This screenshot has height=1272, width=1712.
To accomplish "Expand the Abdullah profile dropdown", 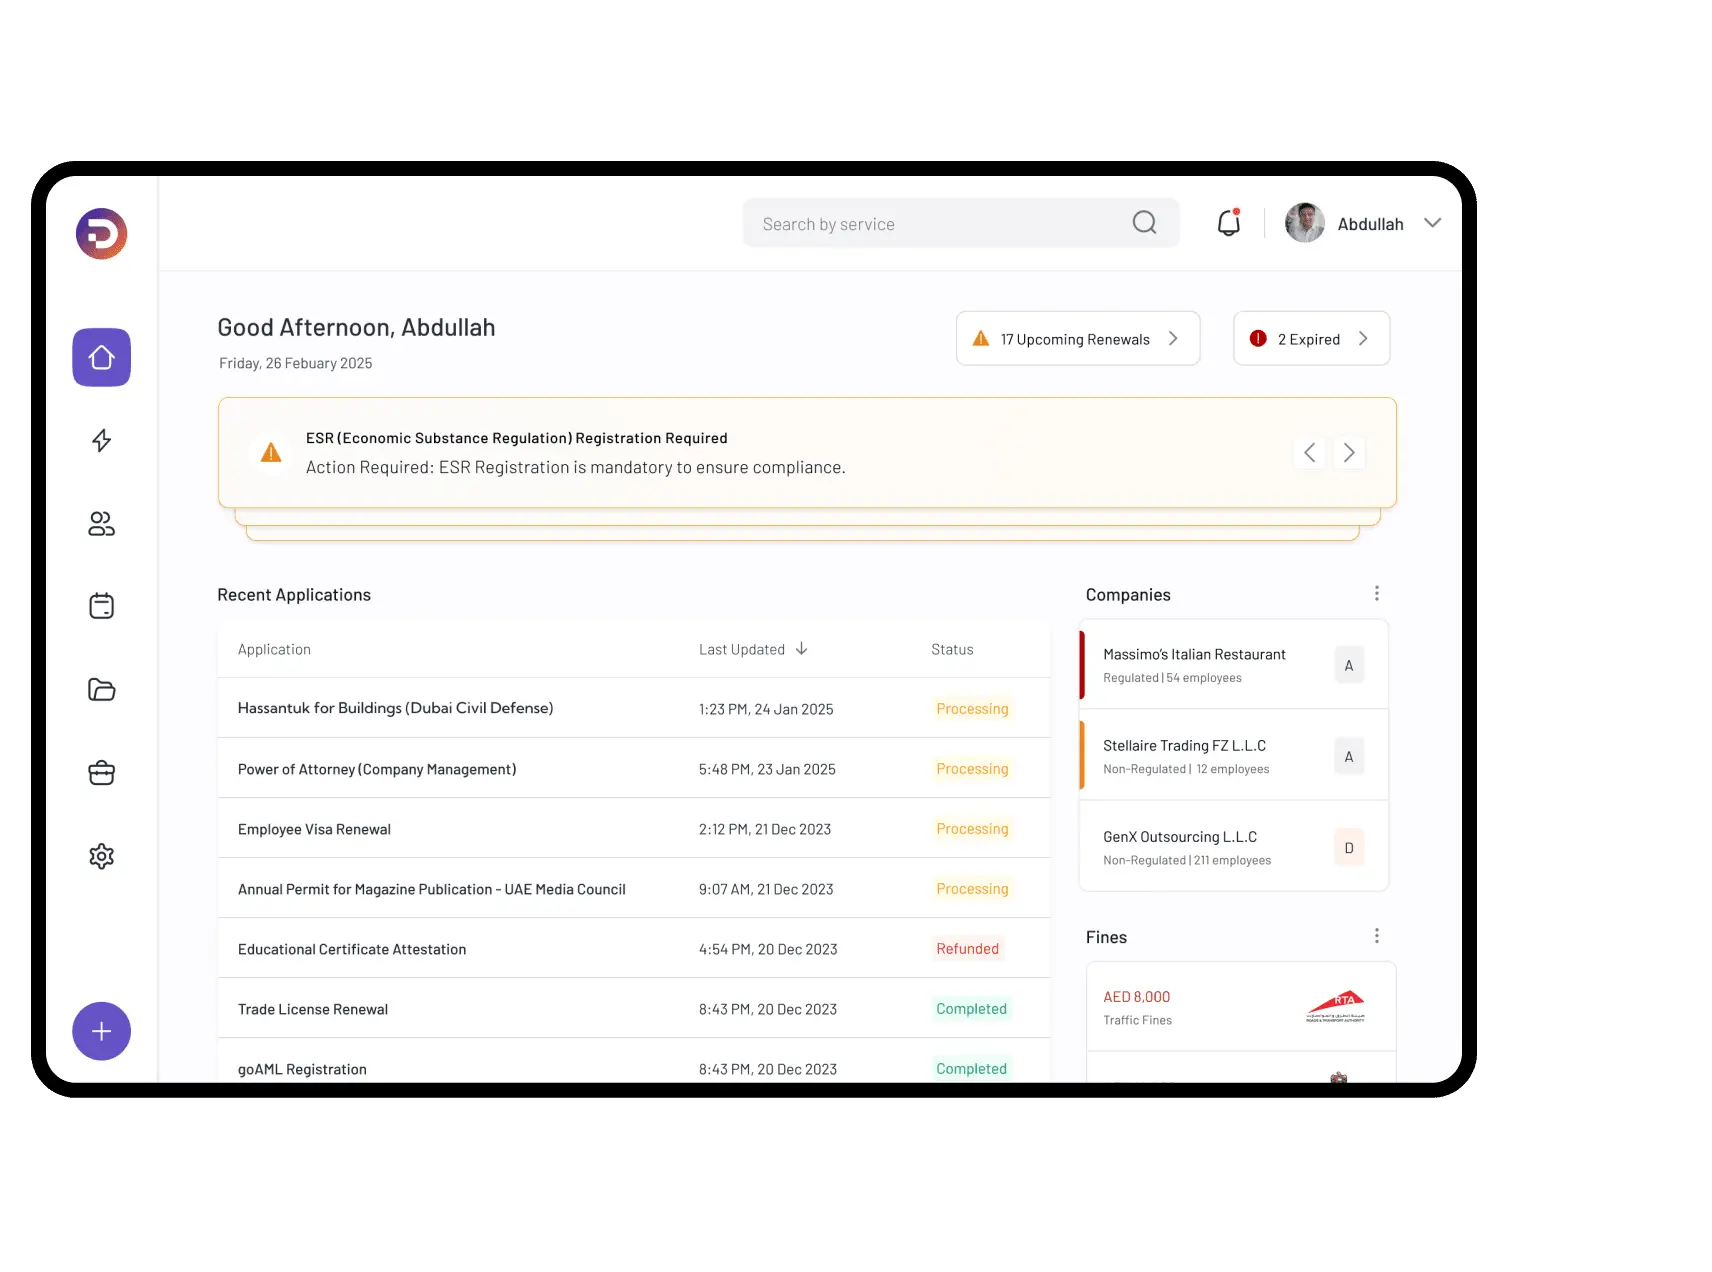I will click(1432, 223).
